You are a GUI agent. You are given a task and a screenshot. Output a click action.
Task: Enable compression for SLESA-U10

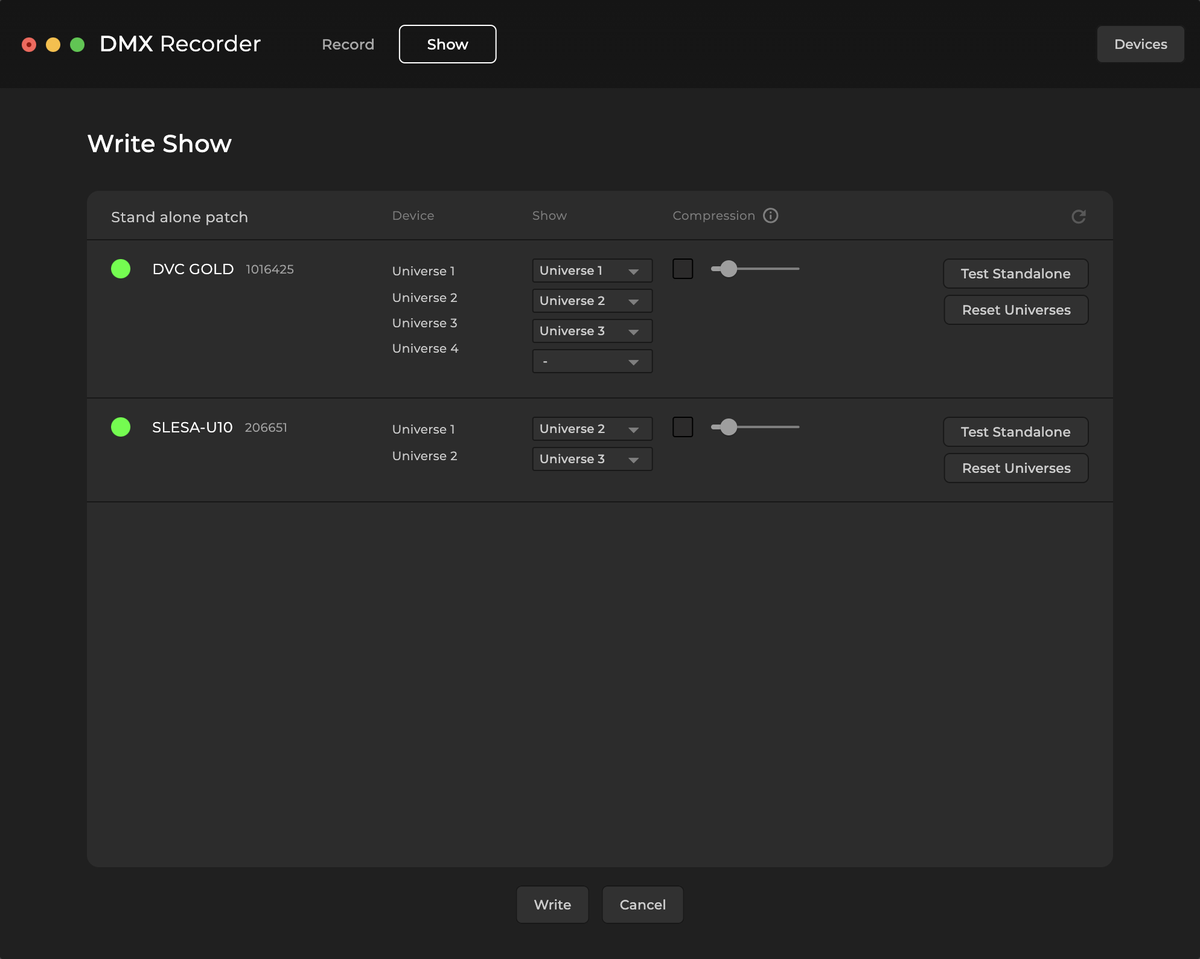coord(683,427)
